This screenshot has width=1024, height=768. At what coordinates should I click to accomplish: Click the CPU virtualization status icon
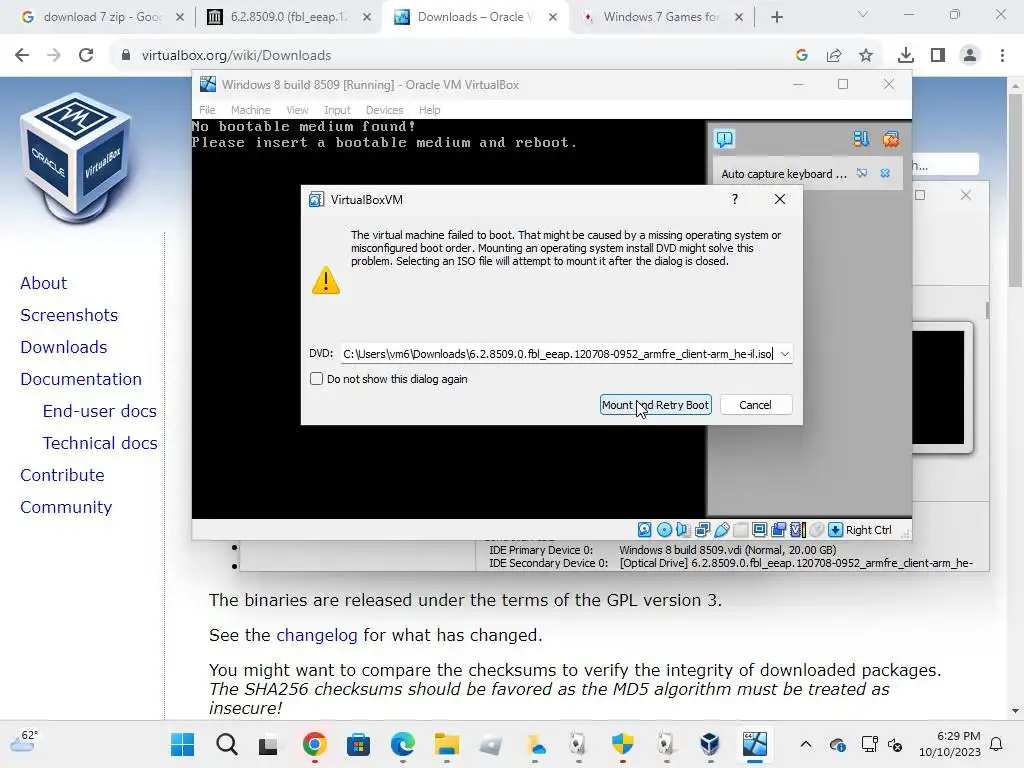point(797,530)
